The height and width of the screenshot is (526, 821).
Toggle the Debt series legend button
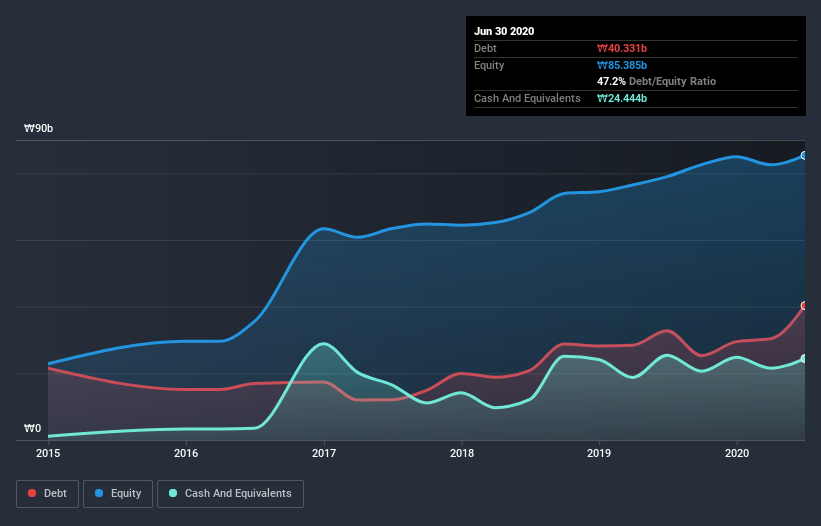pyautogui.click(x=47, y=494)
